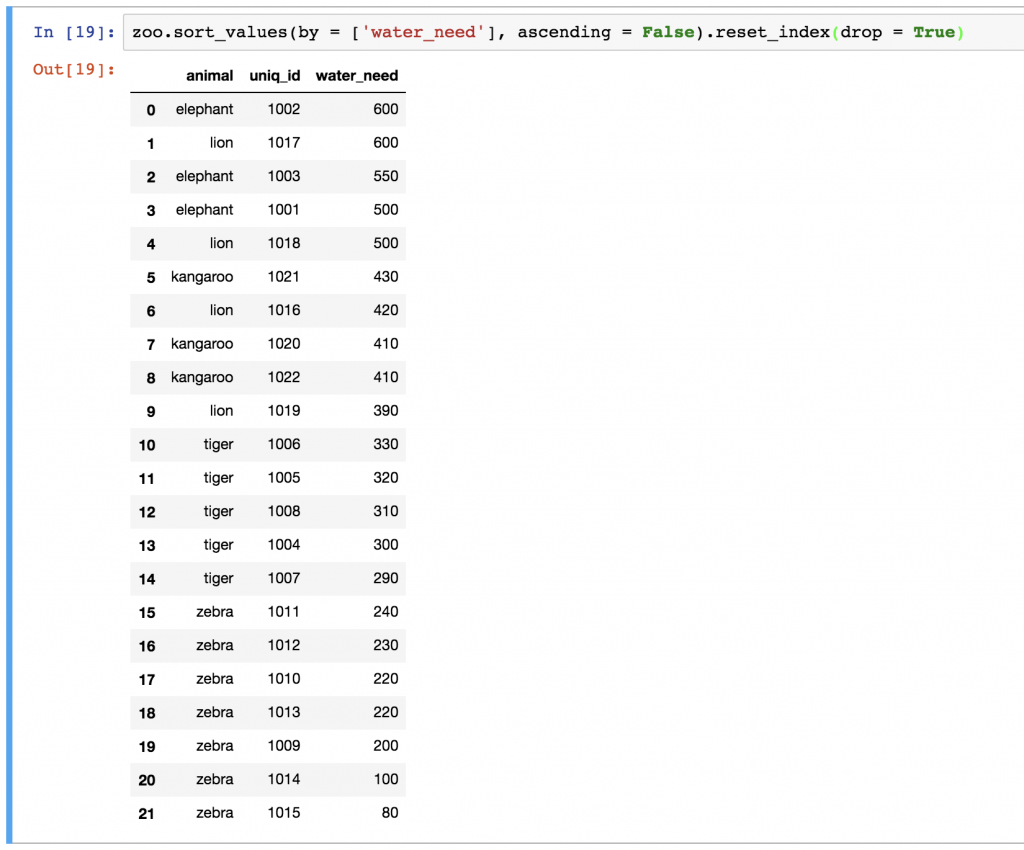
Task: Select the water_need column header
Action: pos(356,76)
